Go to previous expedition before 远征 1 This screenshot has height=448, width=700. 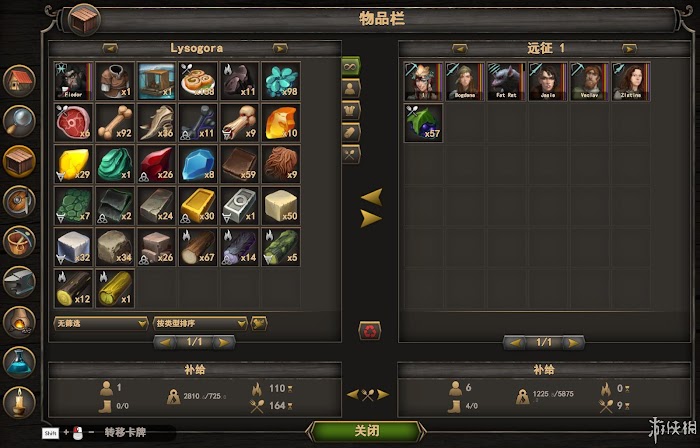[459, 48]
